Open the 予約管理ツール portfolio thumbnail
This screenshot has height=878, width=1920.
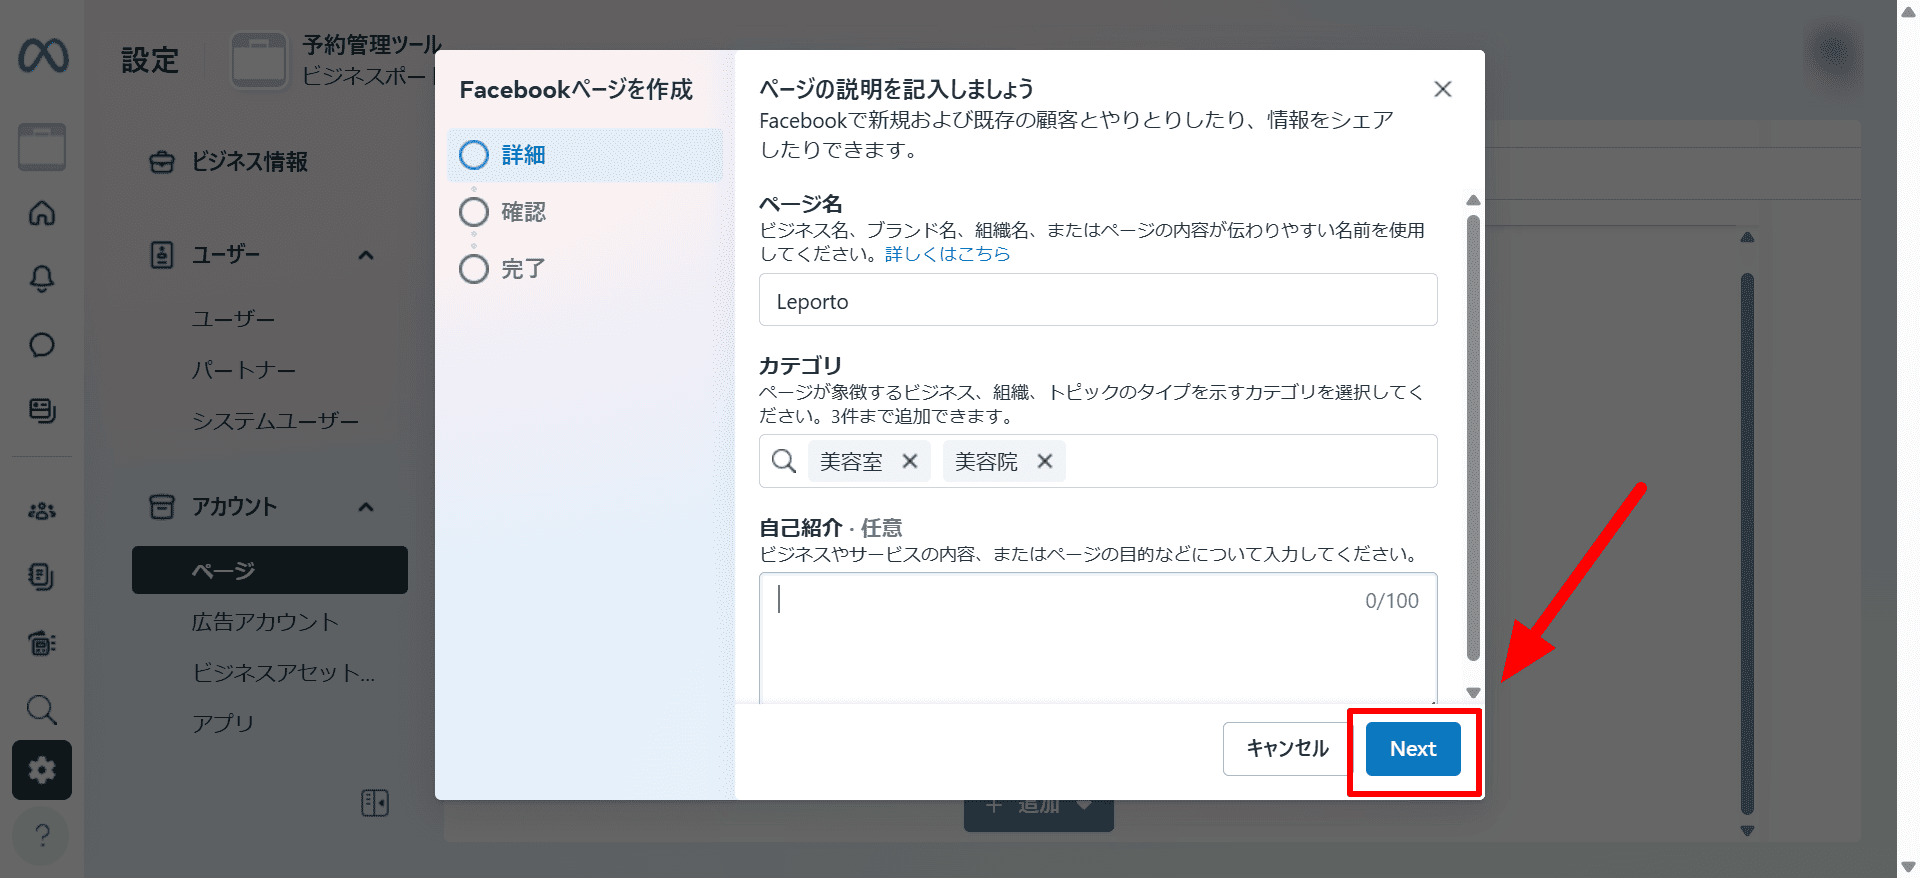[x=260, y=60]
